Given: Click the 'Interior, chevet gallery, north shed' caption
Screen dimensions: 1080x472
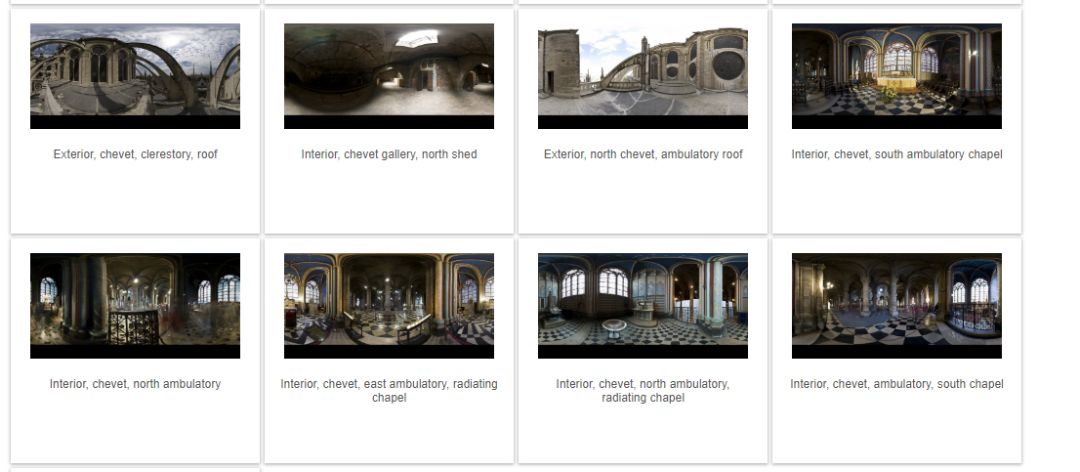Looking at the screenshot, I should pyautogui.click(x=388, y=154).
